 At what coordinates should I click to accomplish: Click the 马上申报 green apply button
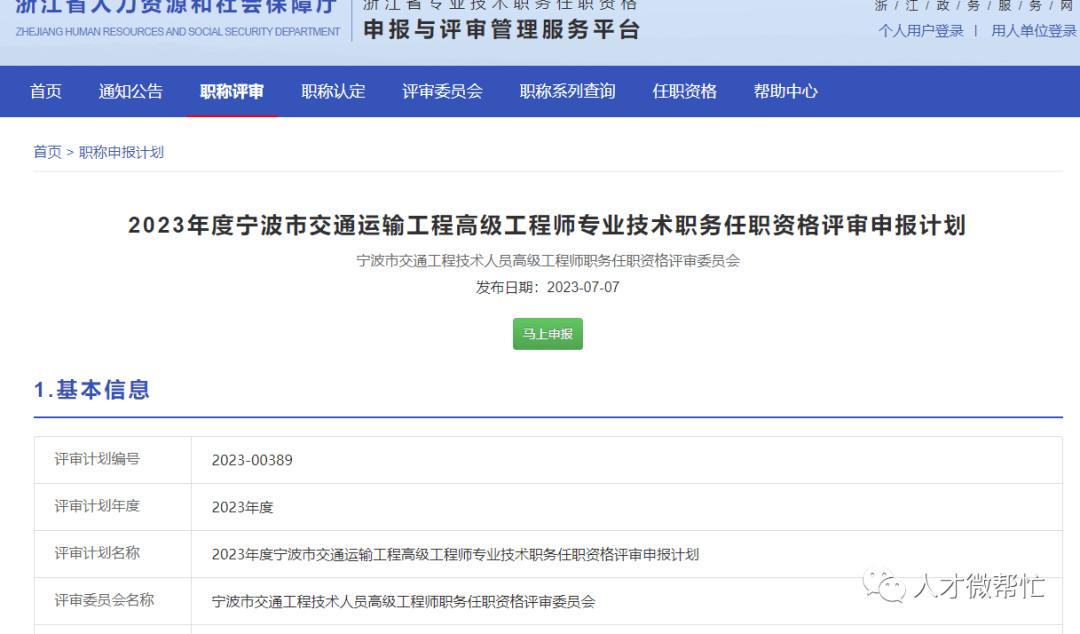pyautogui.click(x=547, y=333)
